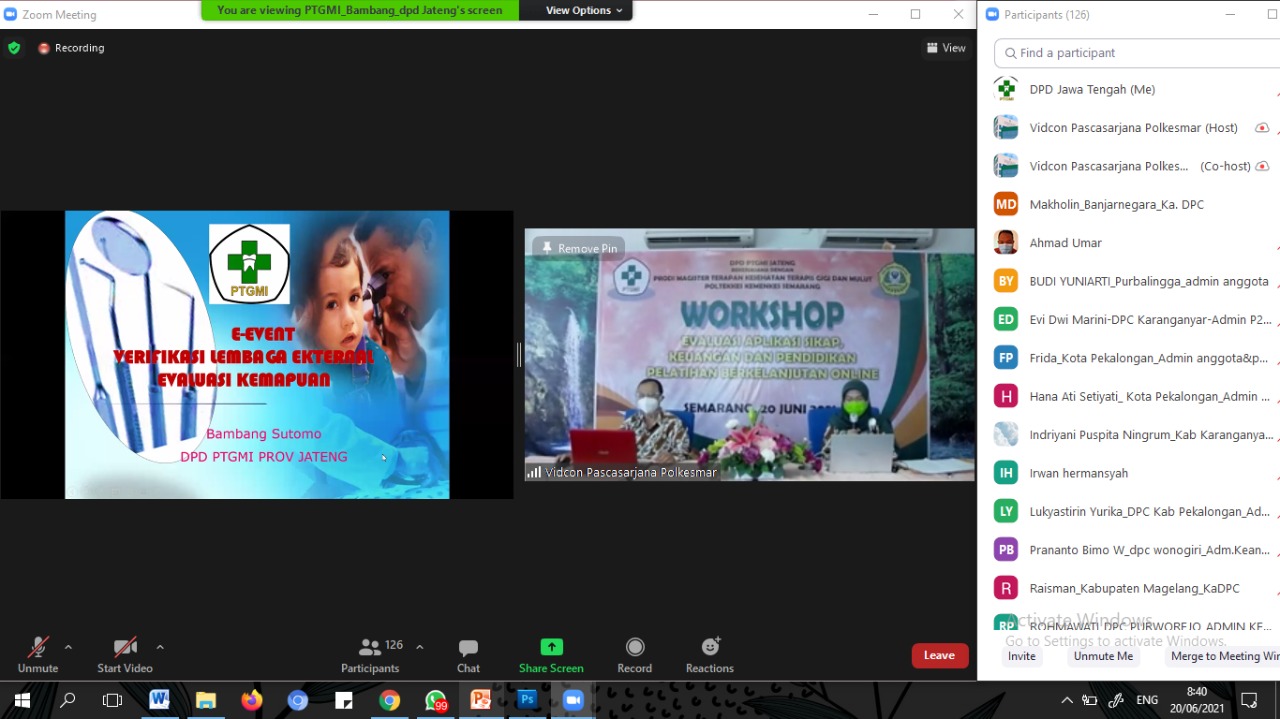Viewport: 1280px width, 719px height.
Task: Expand arrow next to Participants count
Action: click(419, 647)
